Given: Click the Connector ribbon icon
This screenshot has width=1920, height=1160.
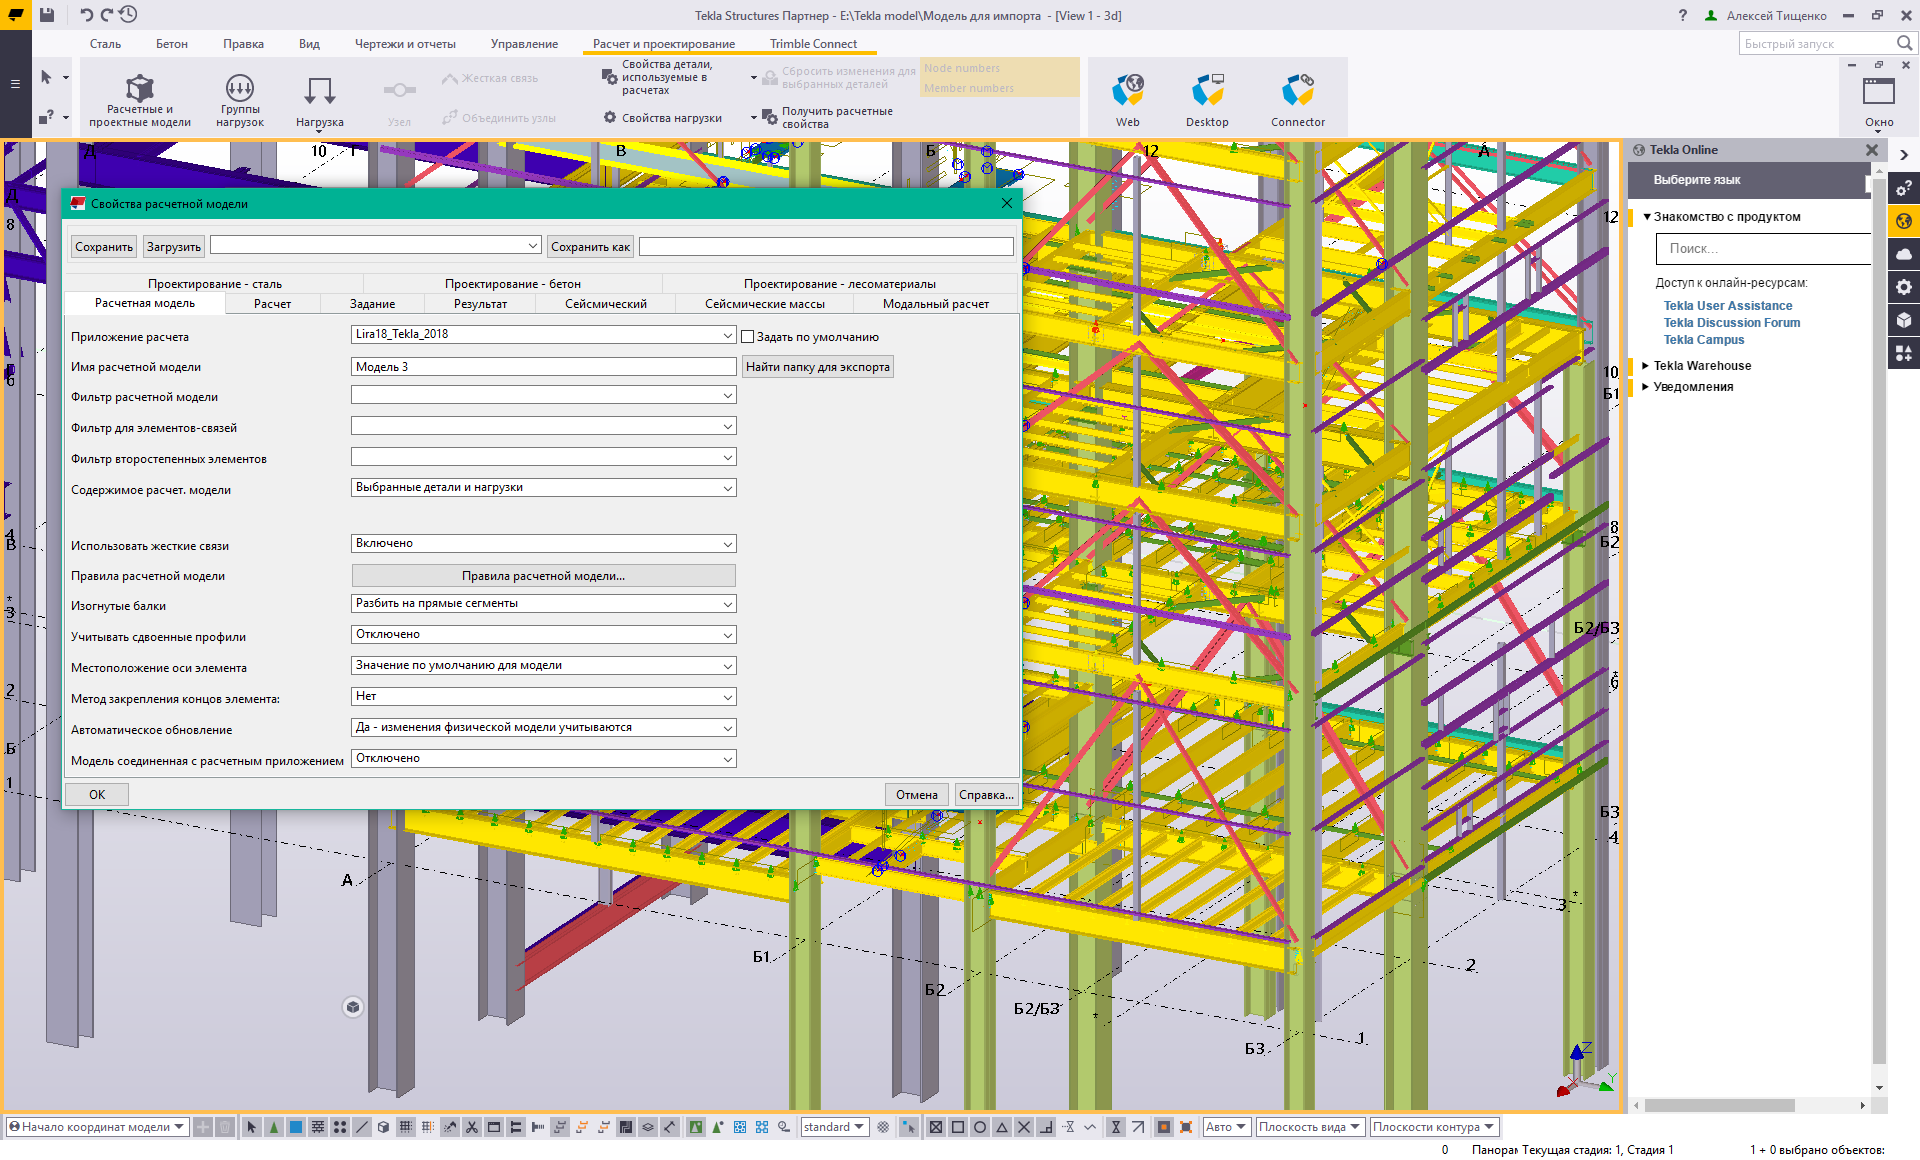Looking at the screenshot, I should pos(1298,99).
